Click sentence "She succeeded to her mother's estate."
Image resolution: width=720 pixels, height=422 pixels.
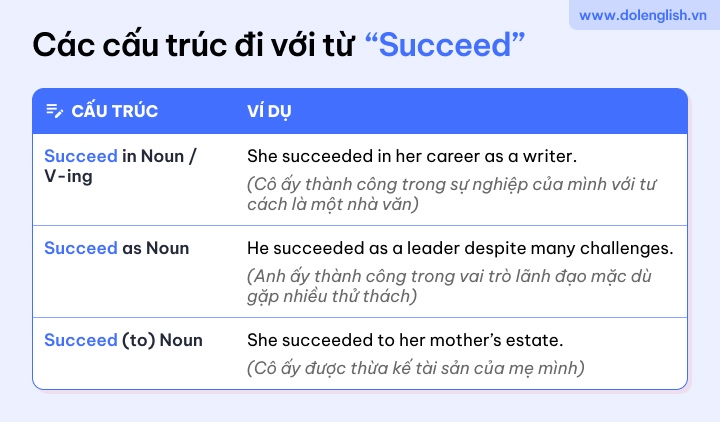tap(405, 340)
